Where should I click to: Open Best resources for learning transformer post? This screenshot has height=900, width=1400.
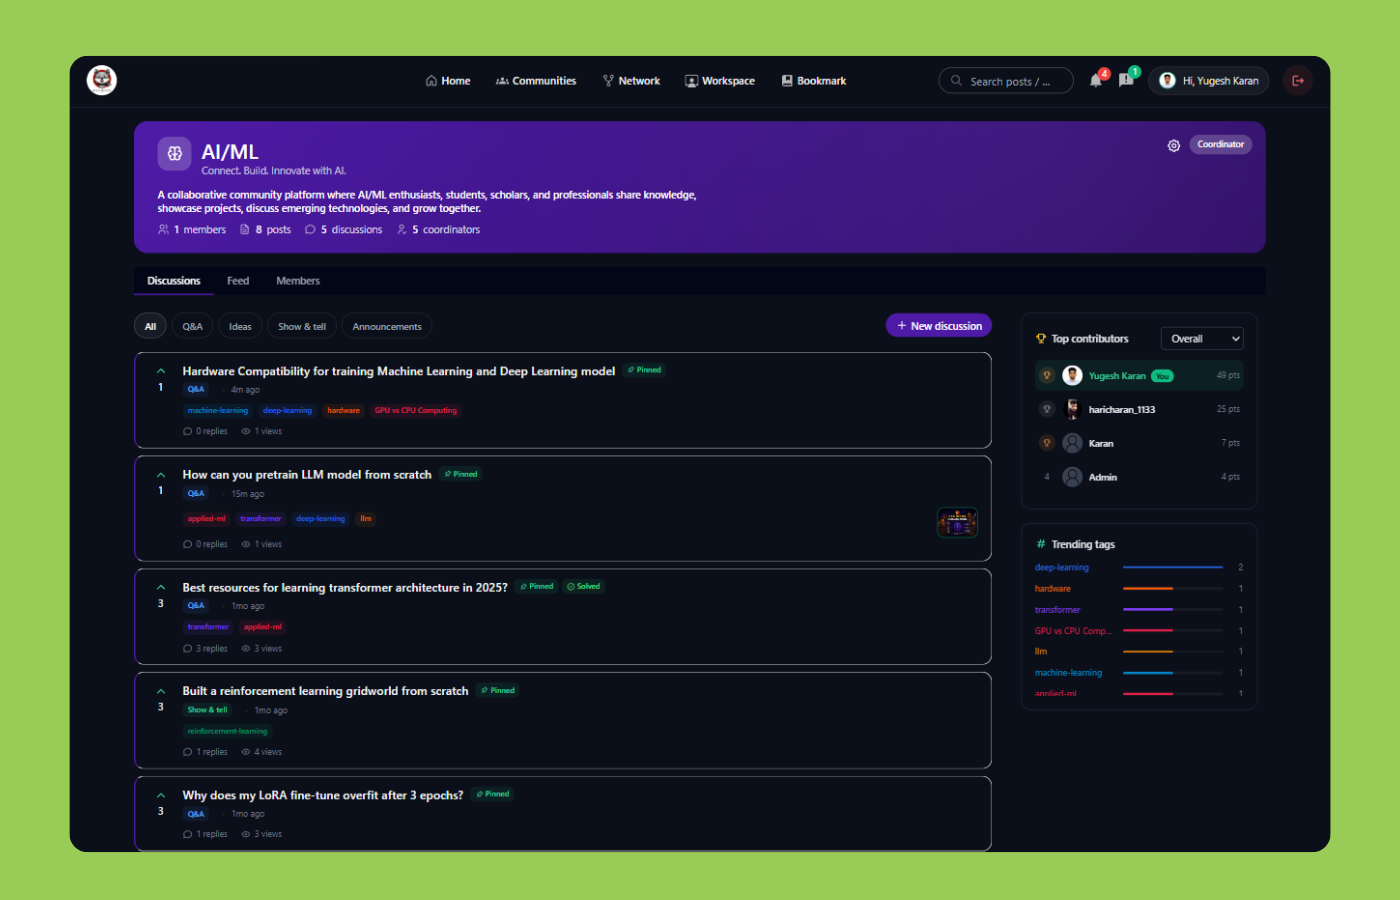[x=345, y=588]
